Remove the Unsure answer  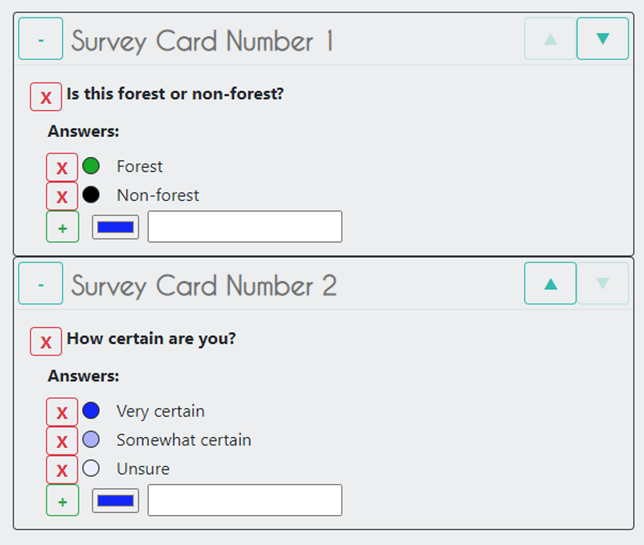62,470
